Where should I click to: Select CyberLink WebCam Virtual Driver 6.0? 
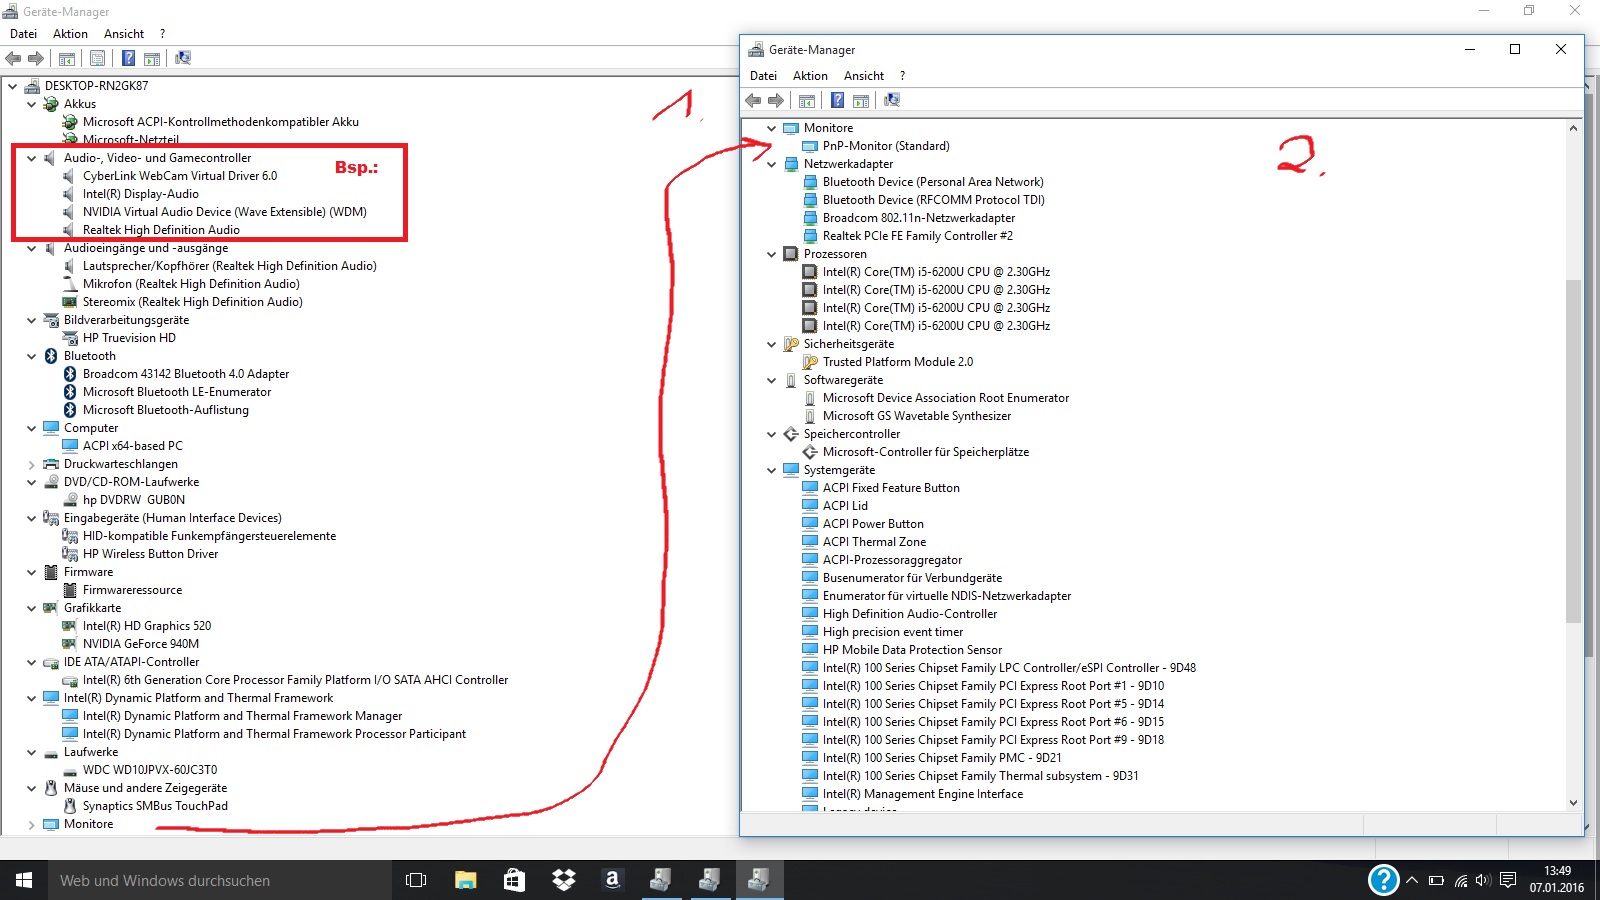tap(180, 176)
